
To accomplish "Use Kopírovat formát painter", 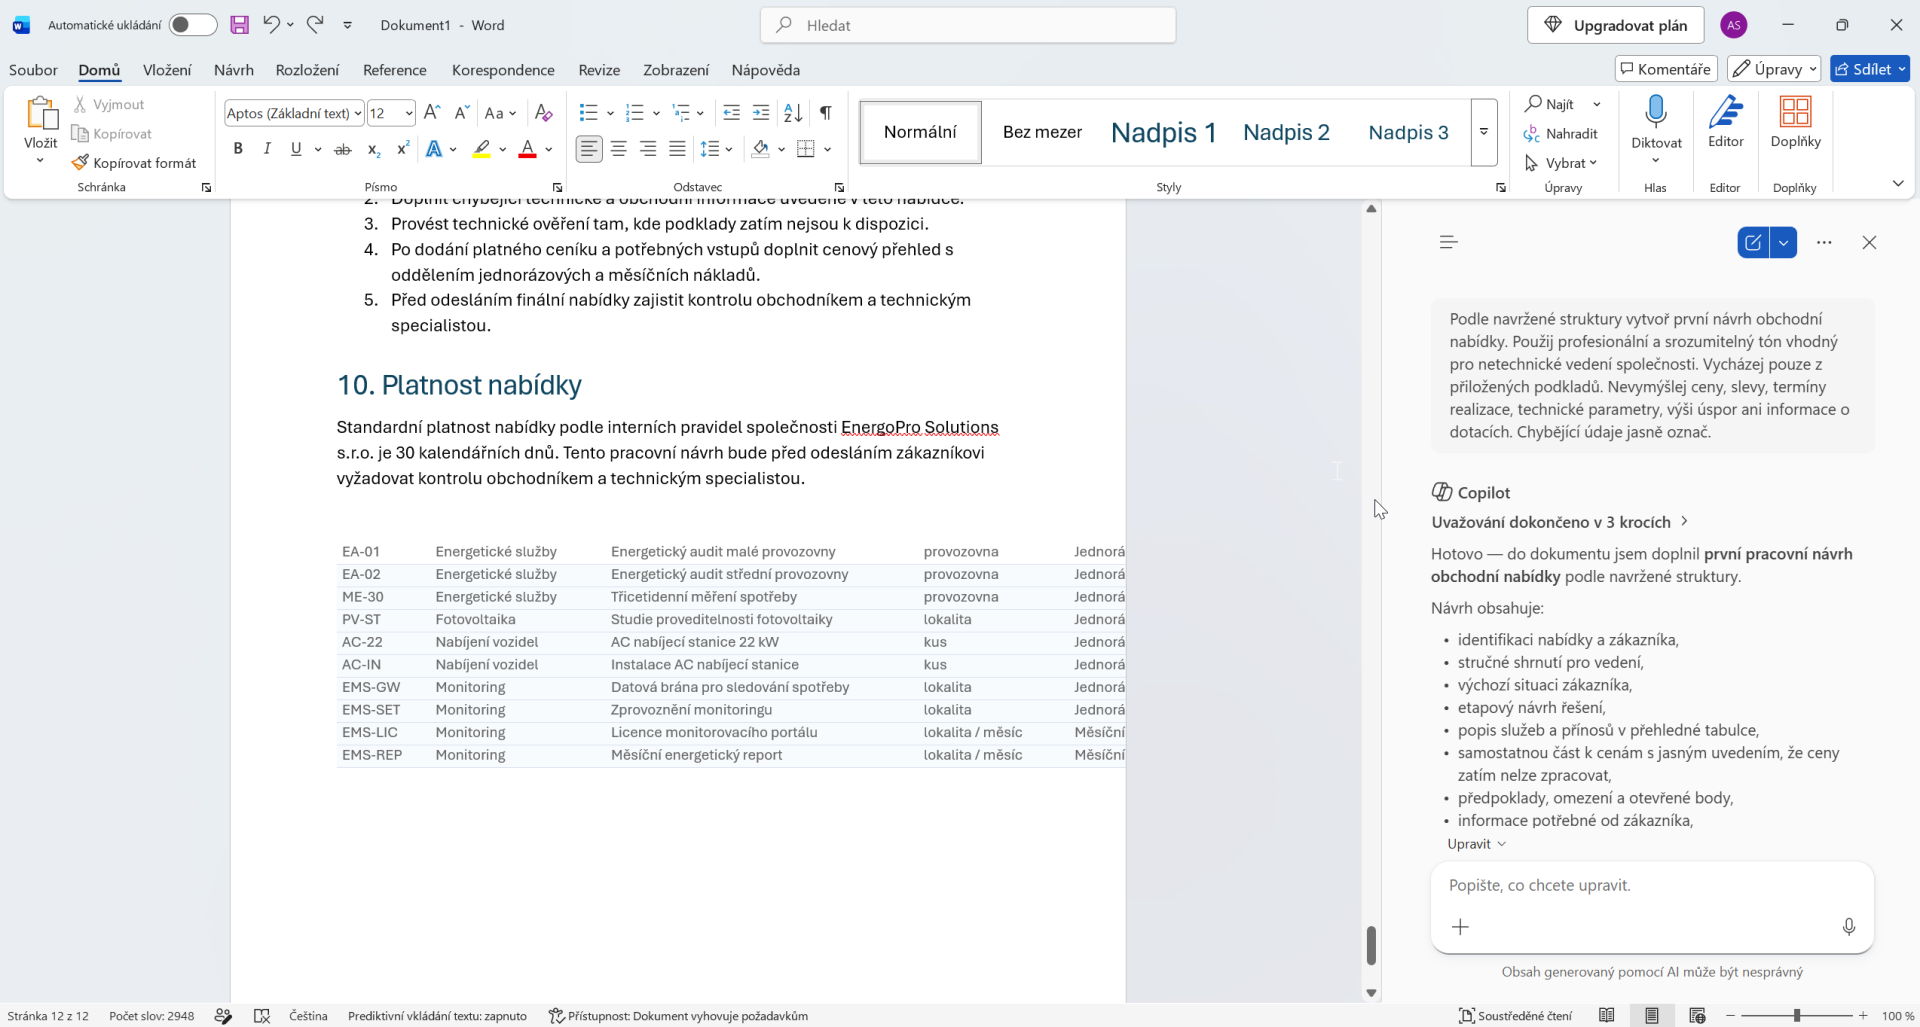I will [x=134, y=163].
